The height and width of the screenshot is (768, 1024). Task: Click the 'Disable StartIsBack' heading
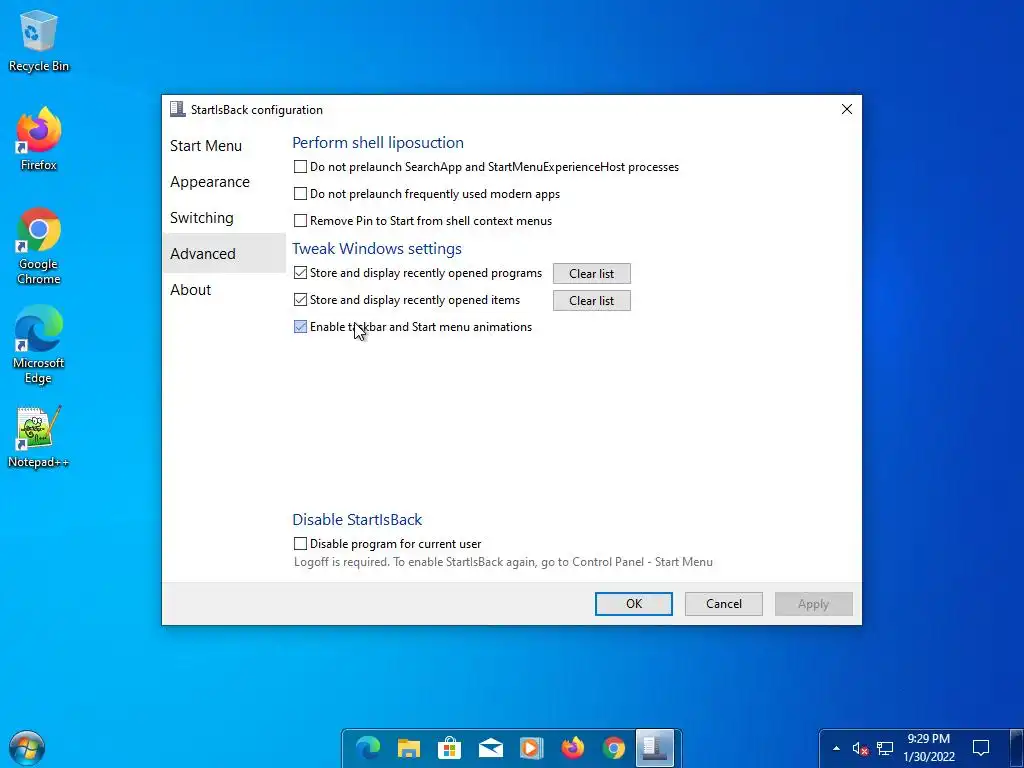click(x=357, y=520)
